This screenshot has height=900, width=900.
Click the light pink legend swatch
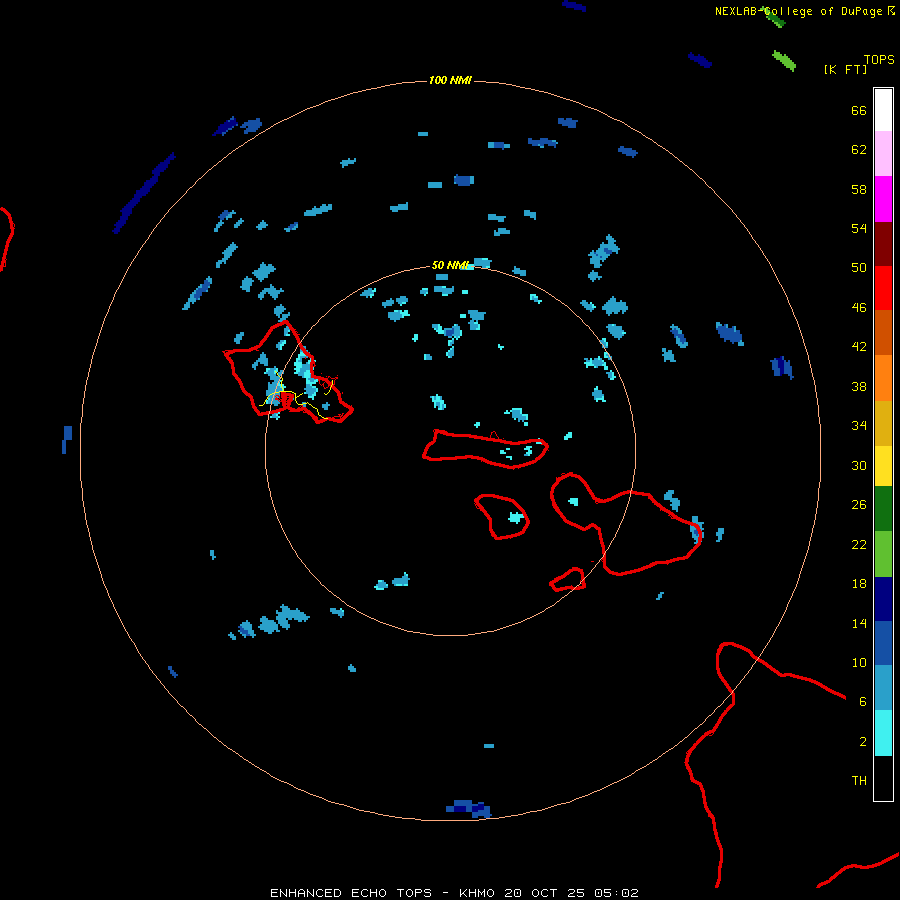[883, 154]
